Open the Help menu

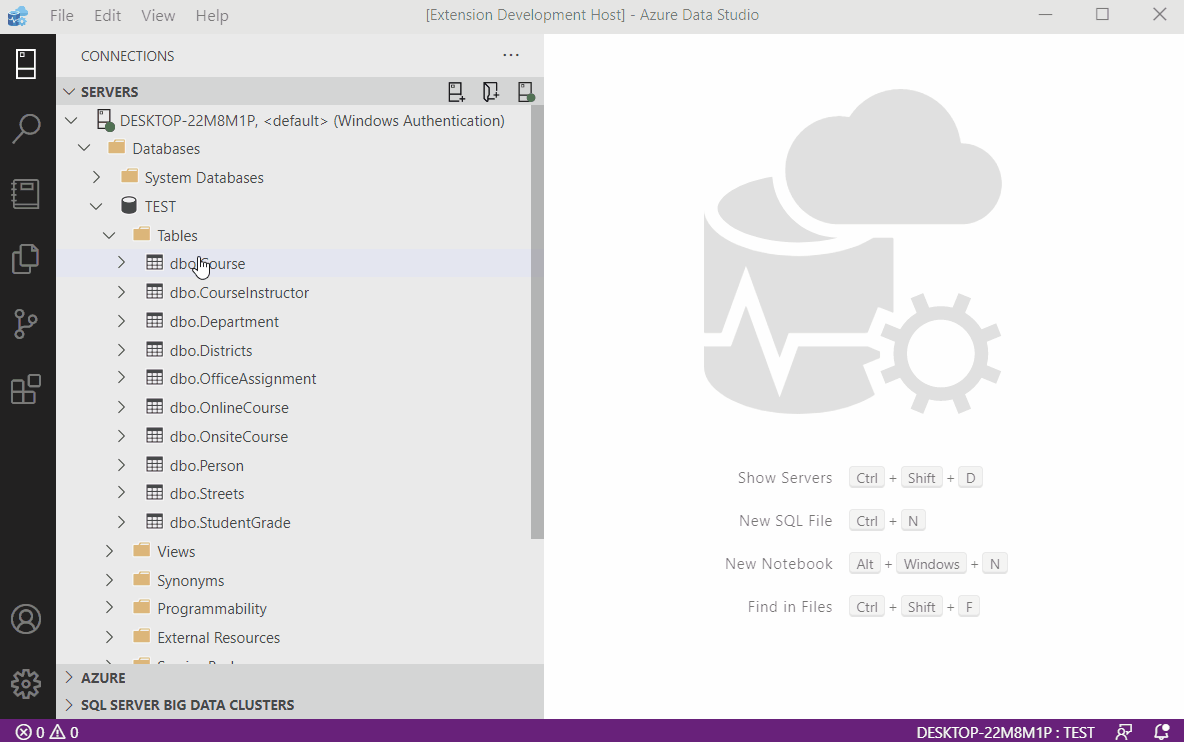coord(211,15)
